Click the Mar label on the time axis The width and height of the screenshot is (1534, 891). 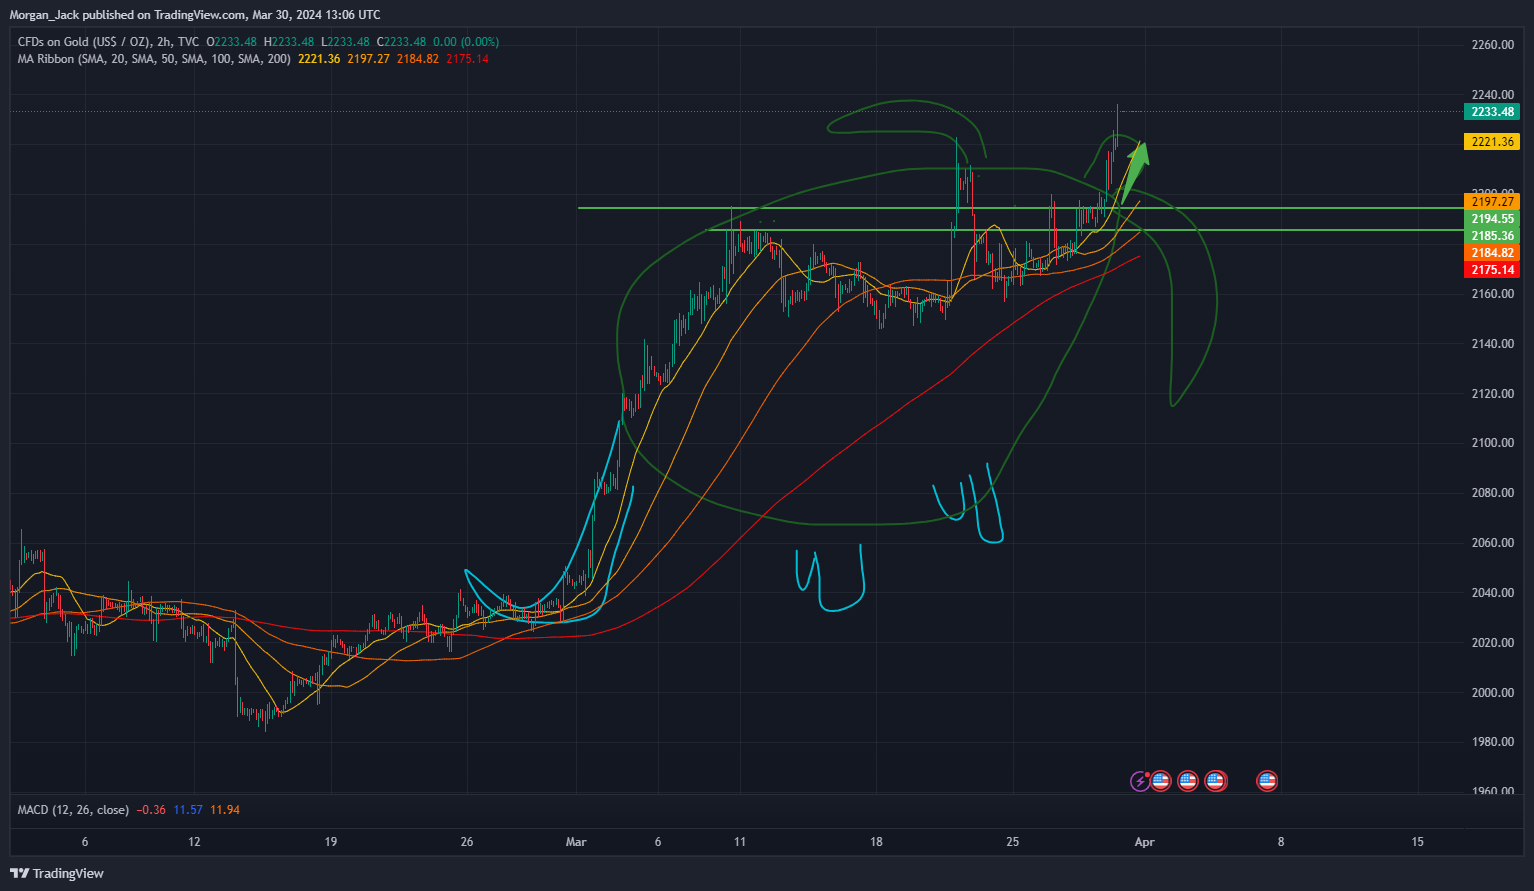pos(576,842)
